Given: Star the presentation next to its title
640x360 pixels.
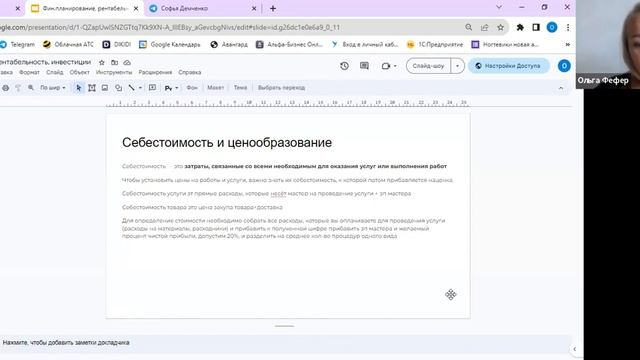Looking at the screenshot, I should pyautogui.click(x=102, y=62).
